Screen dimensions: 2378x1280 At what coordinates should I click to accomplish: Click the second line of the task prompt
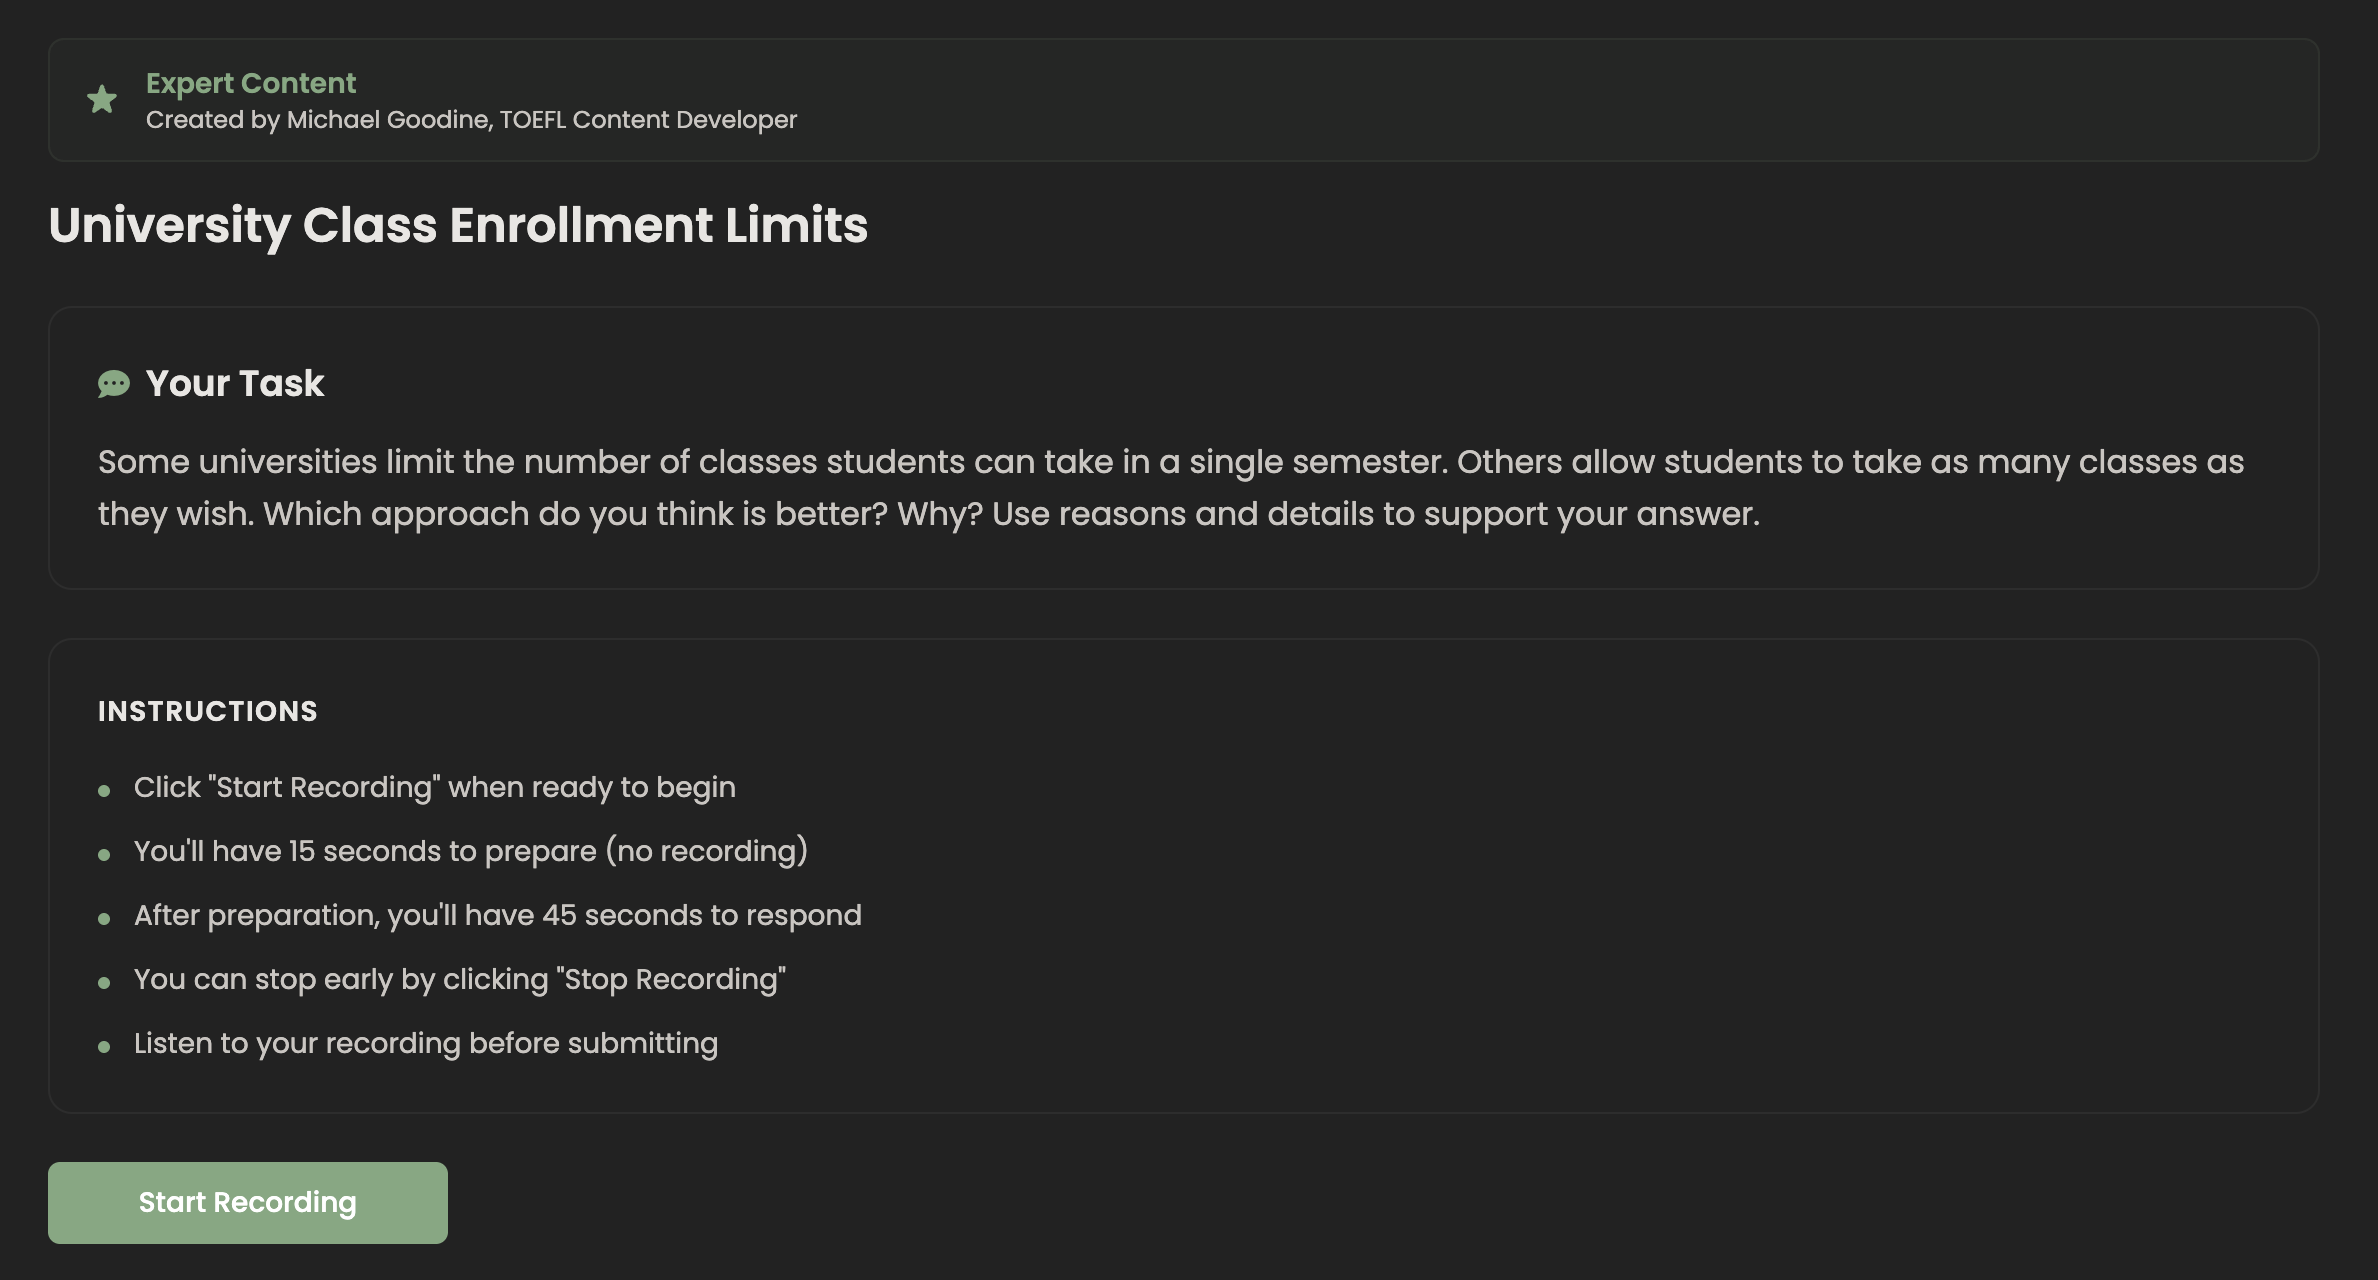point(928,515)
